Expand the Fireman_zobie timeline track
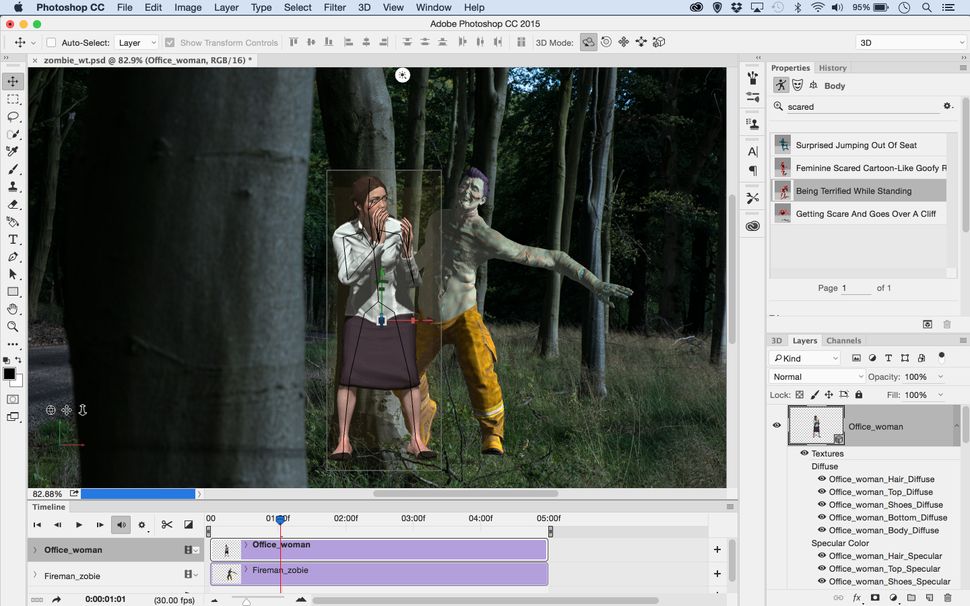This screenshot has width=970, height=606. 245,570
